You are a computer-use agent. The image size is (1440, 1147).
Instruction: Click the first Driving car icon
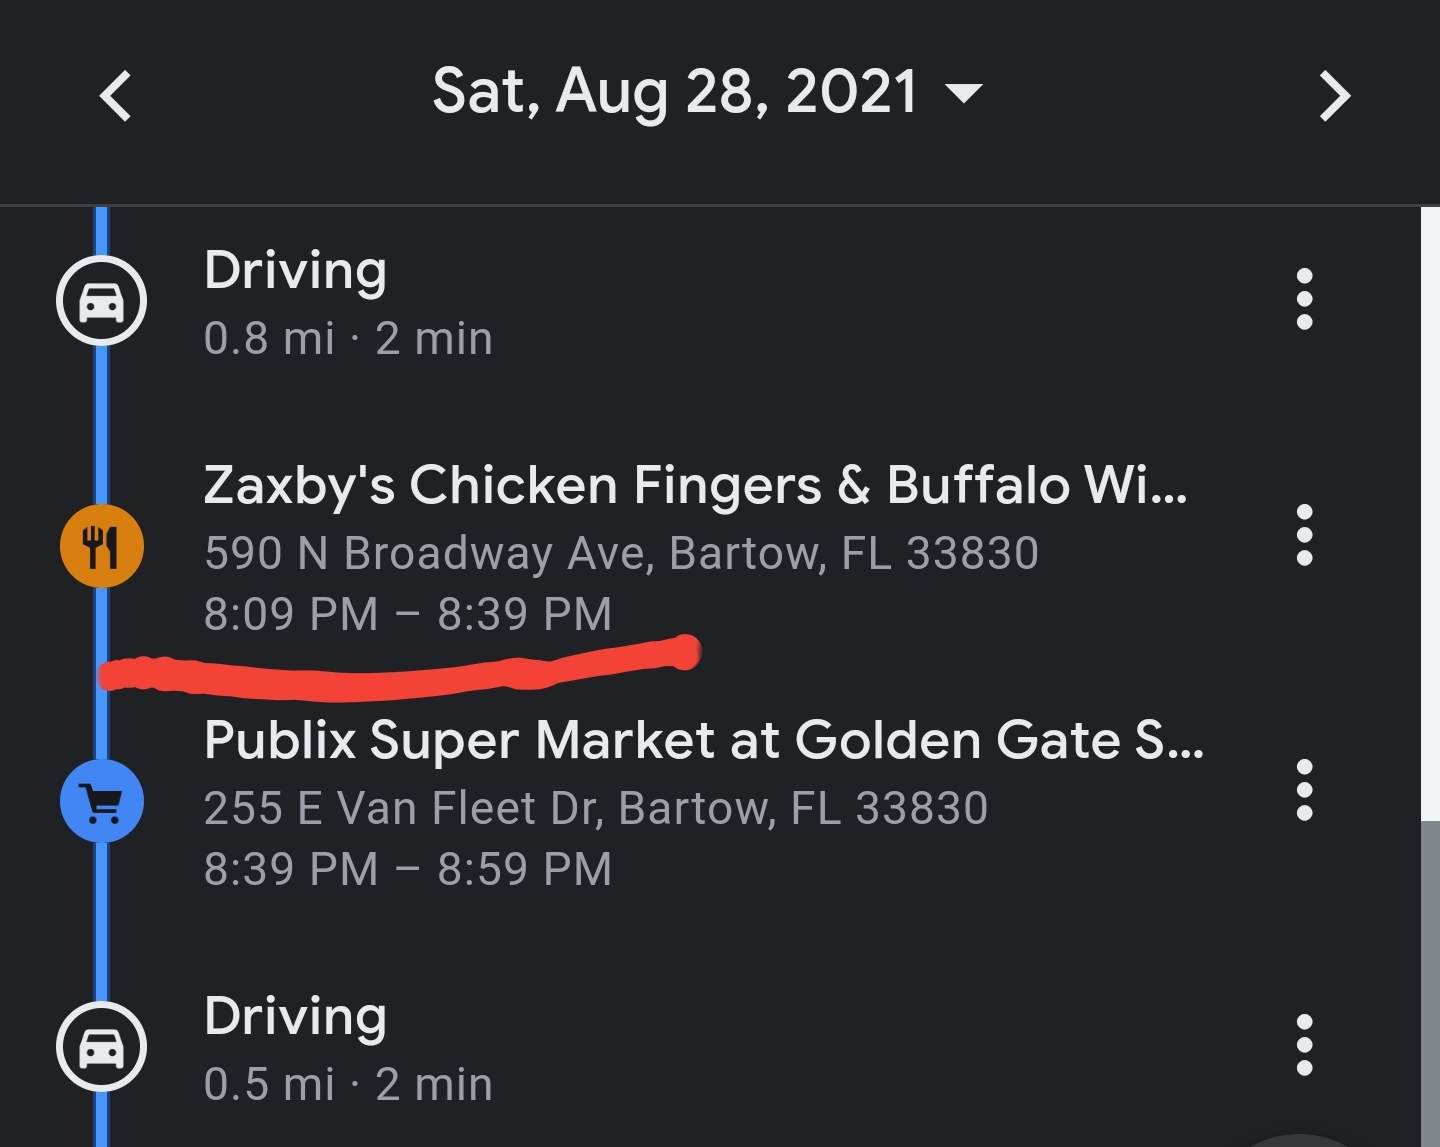[101, 300]
